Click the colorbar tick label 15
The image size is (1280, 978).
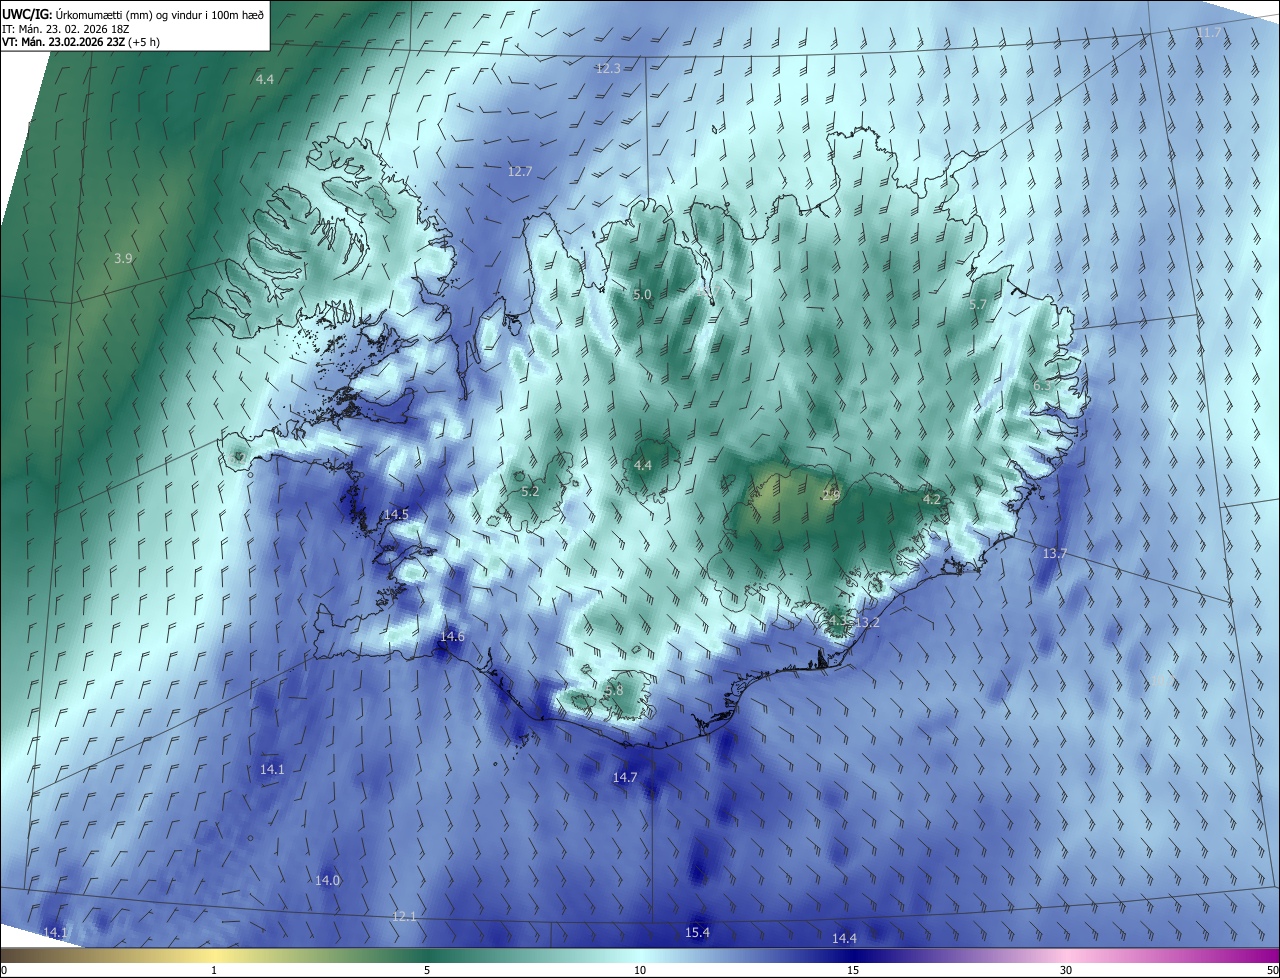tap(853, 971)
